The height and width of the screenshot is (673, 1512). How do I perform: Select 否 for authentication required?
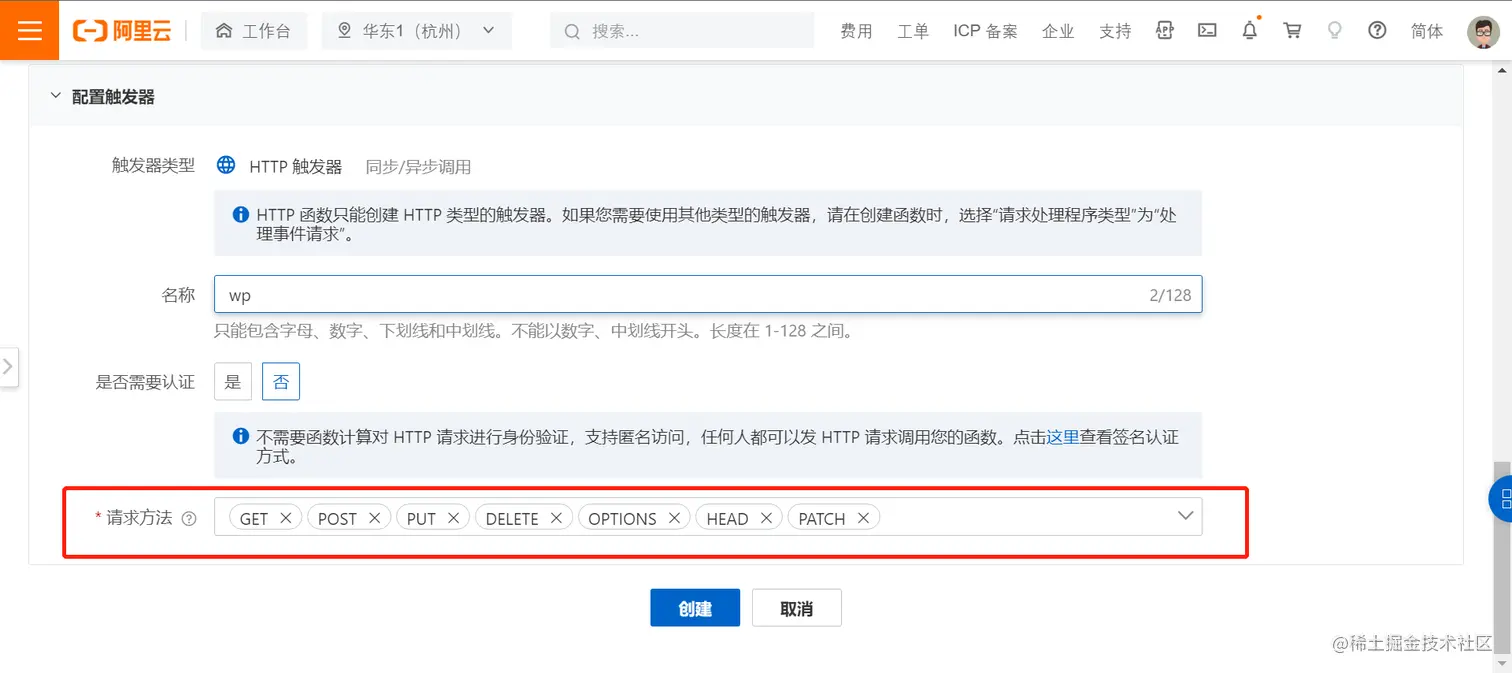[x=281, y=382]
